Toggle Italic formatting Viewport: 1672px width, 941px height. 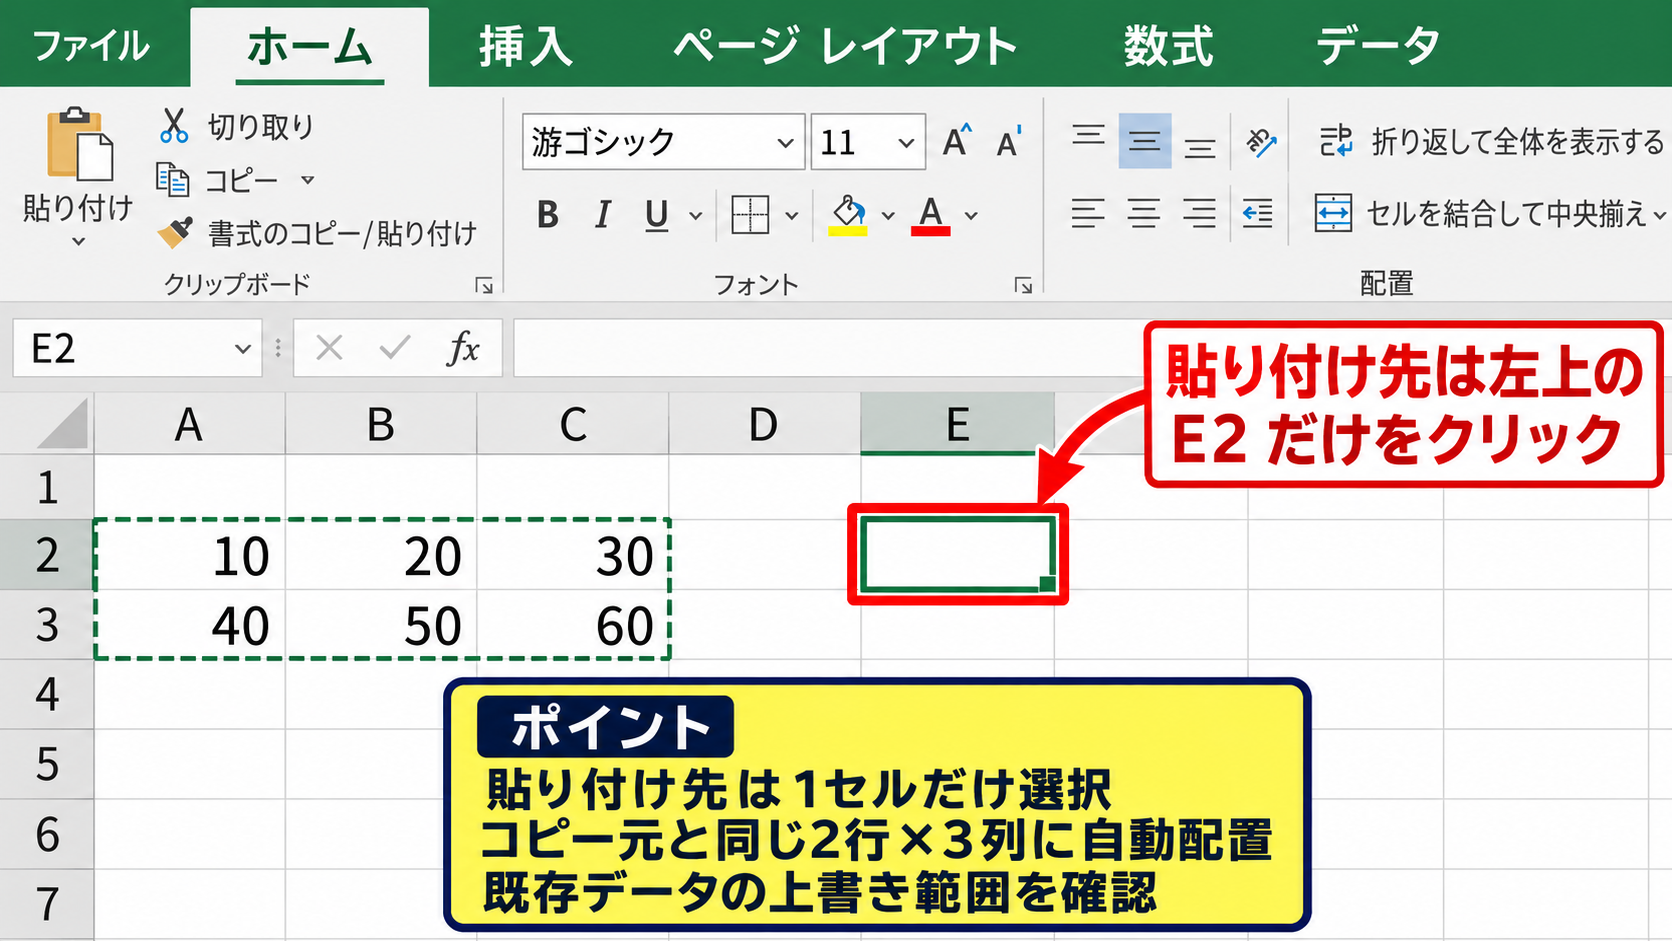click(x=602, y=214)
